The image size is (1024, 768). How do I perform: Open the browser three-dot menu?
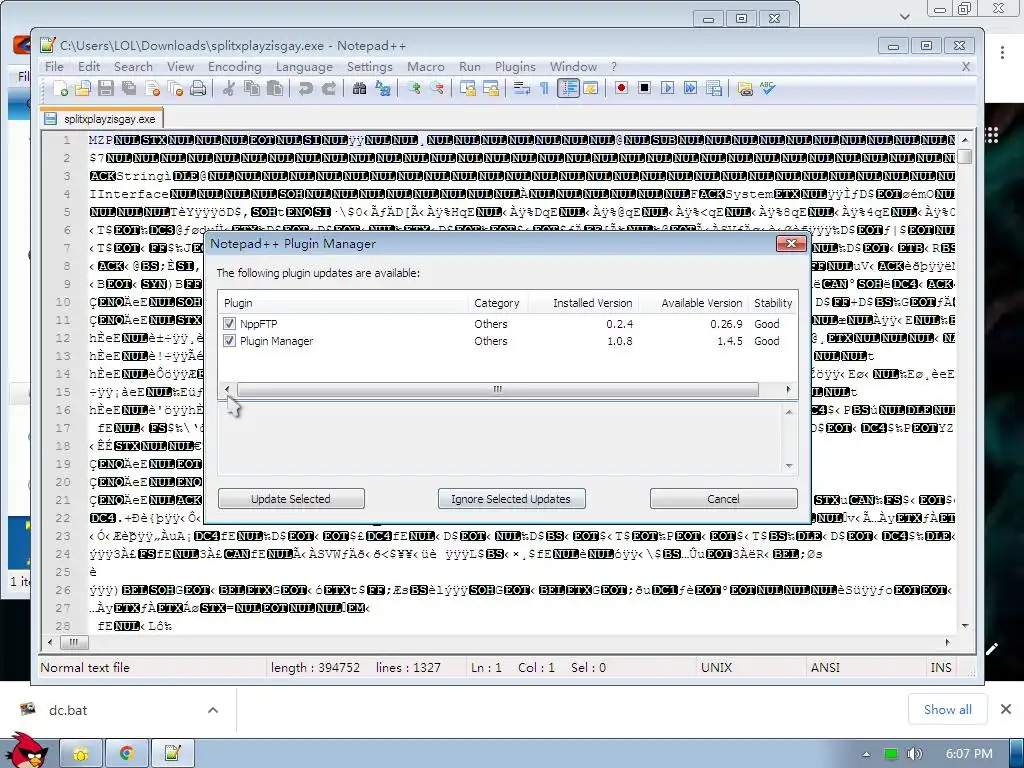pyautogui.click(x=1002, y=52)
